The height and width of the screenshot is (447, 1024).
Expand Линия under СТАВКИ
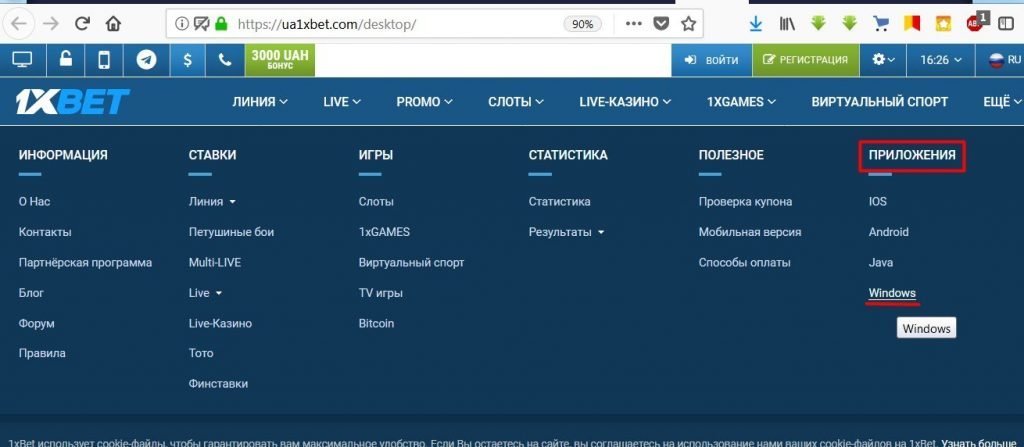click(212, 201)
